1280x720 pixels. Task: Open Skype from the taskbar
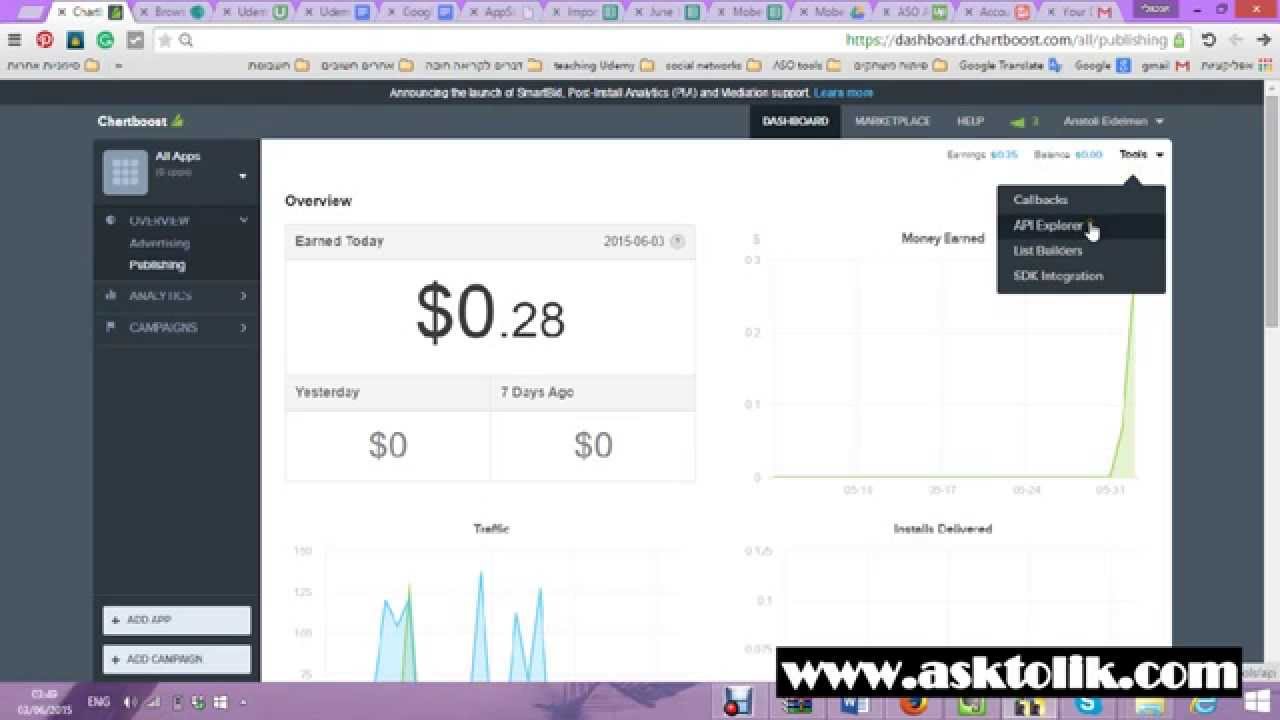pos(1089,703)
